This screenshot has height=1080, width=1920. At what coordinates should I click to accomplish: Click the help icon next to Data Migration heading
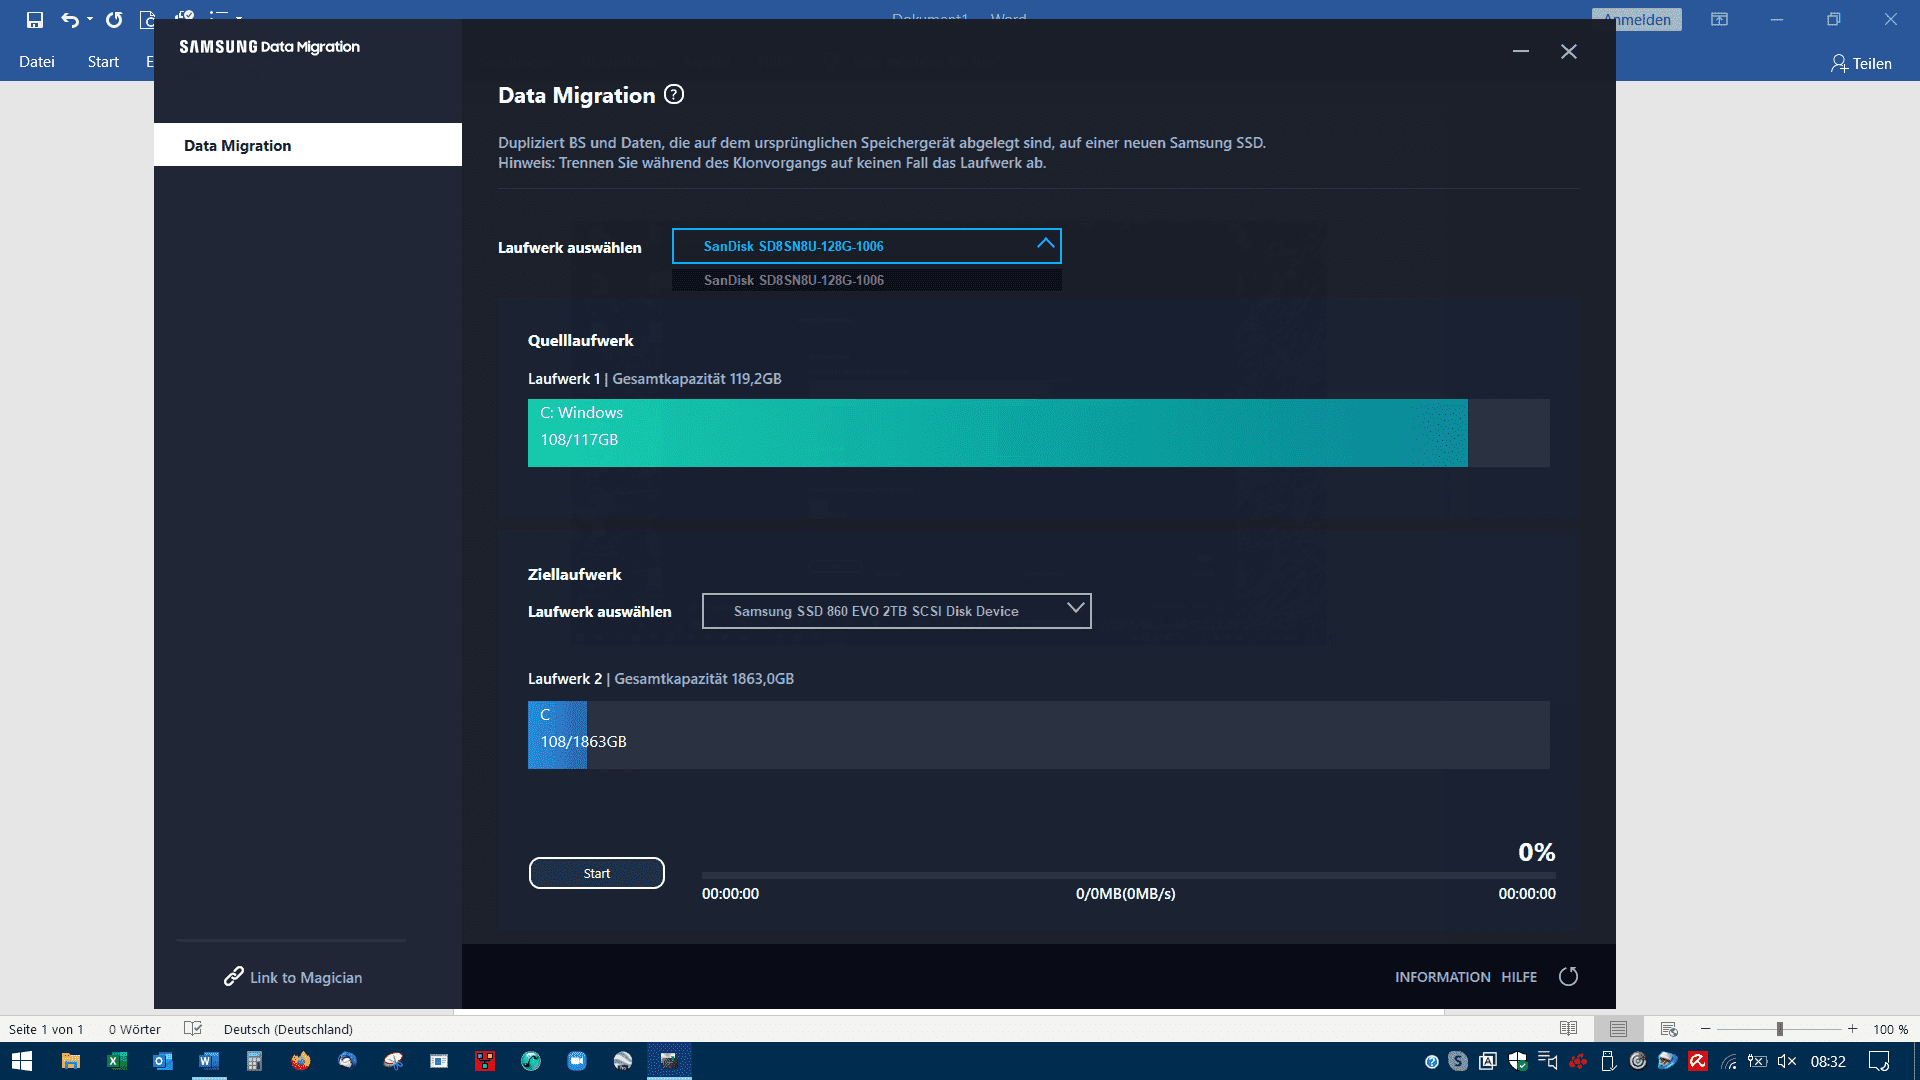click(674, 95)
